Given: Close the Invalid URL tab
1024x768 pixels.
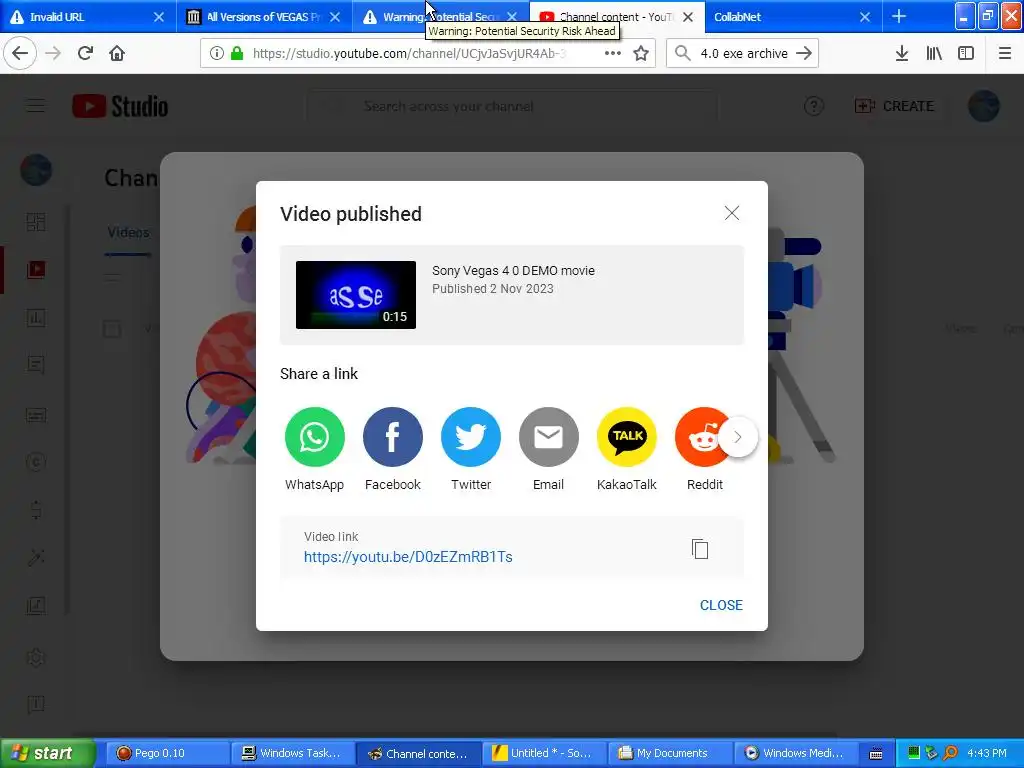Looking at the screenshot, I should coord(159,17).
